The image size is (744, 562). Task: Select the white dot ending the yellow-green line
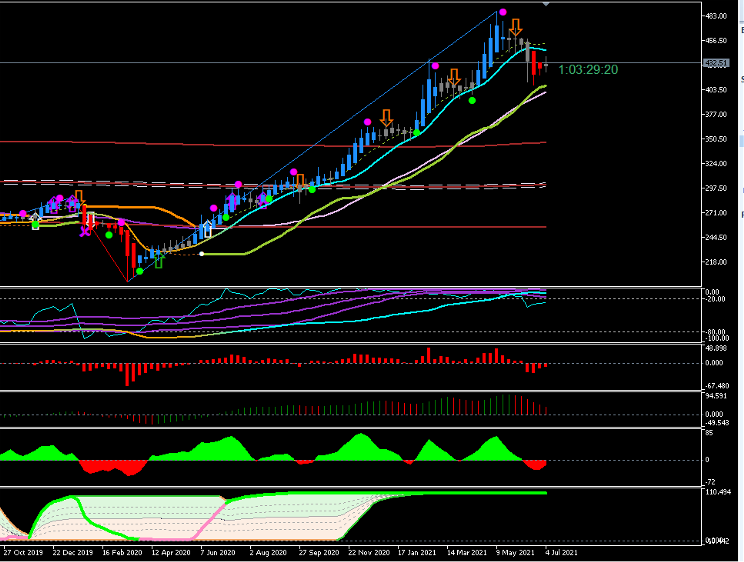[202, 254]
